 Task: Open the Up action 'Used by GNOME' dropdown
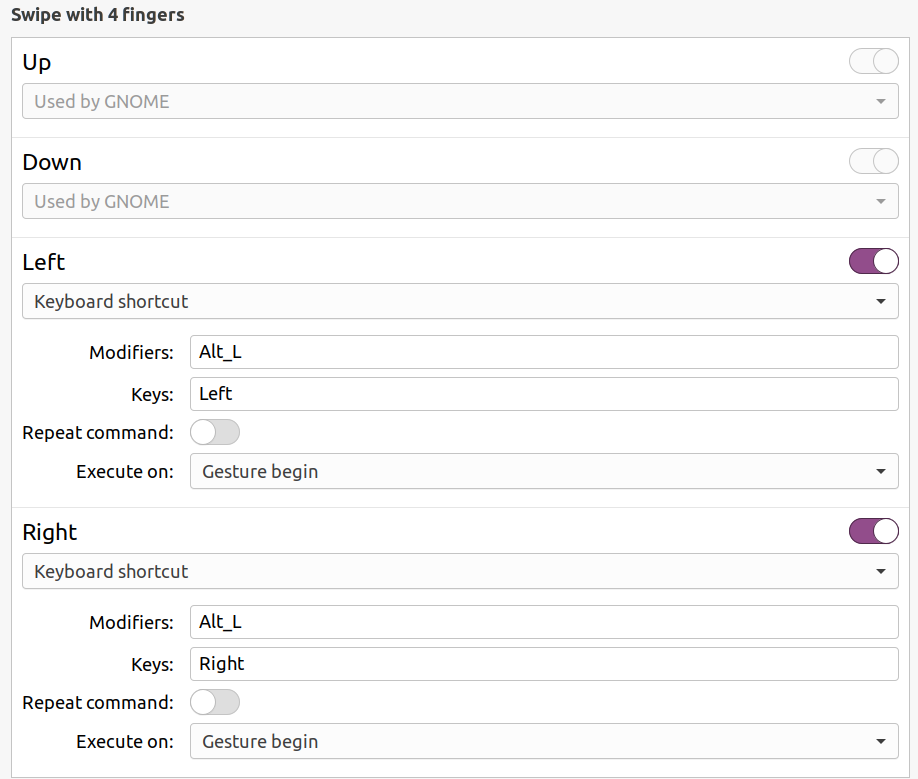(460, 101)
